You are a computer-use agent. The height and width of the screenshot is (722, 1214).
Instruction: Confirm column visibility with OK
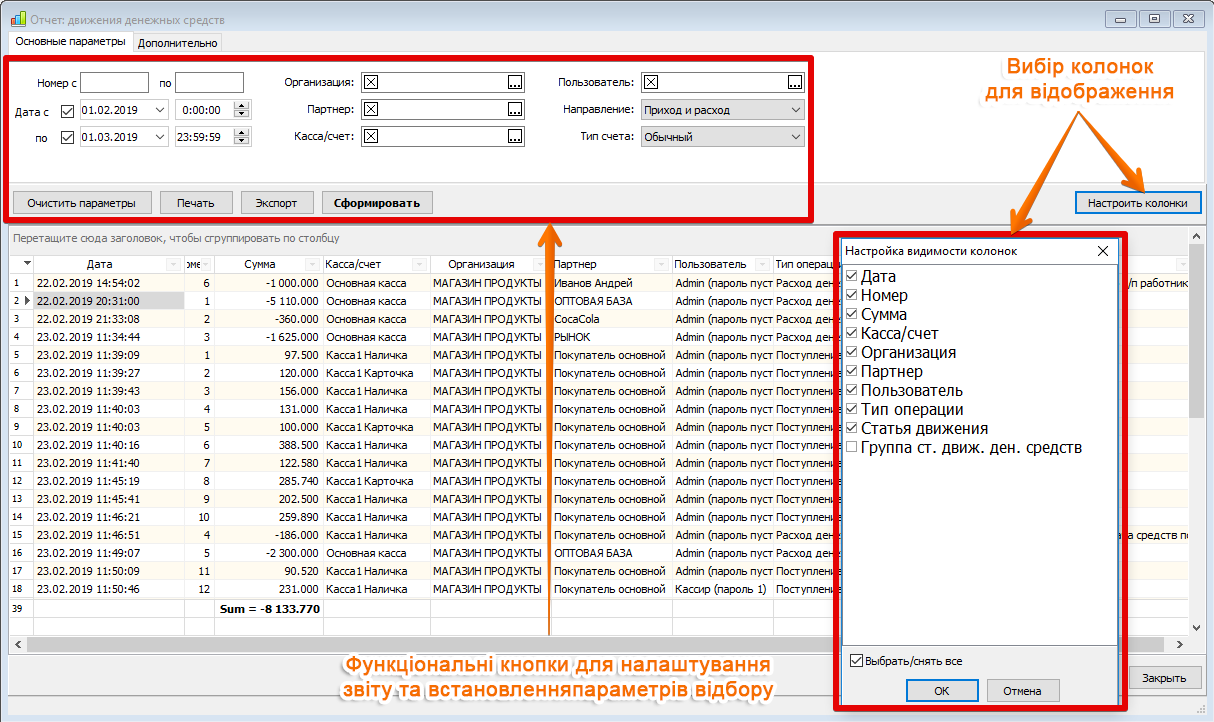[x=942, y=690]
